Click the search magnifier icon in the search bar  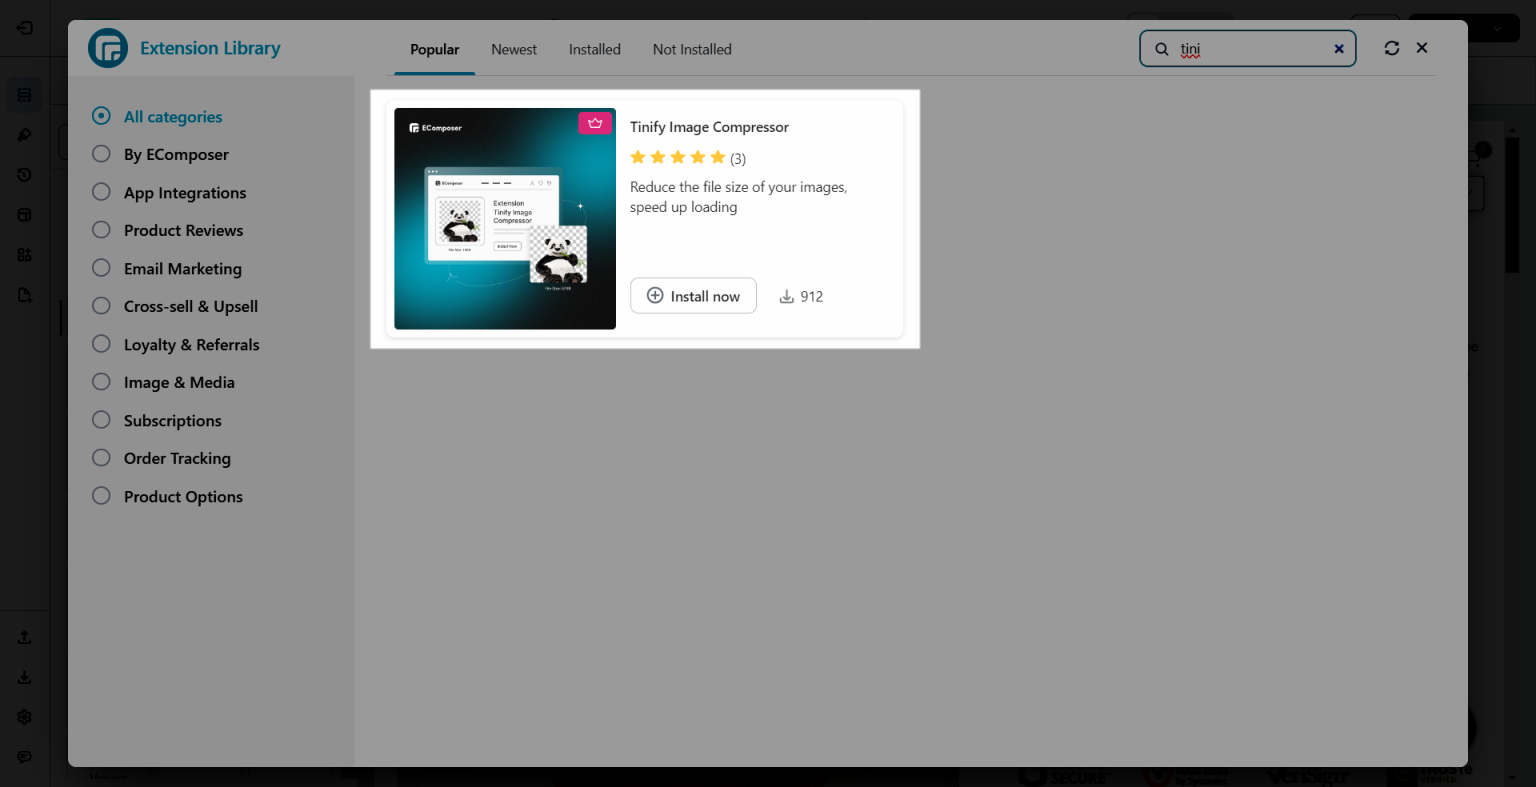tap(1161, 48)
